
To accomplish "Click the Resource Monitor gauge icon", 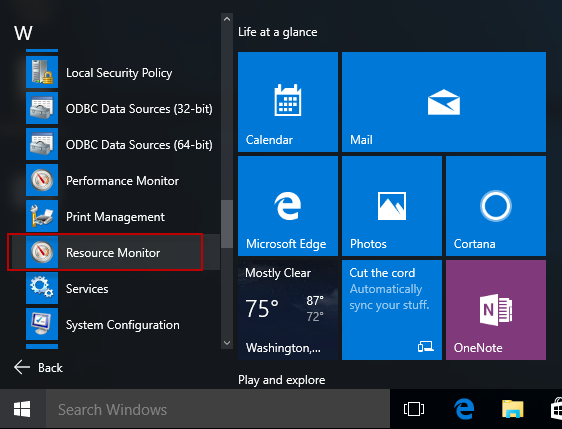I will click(x=42, y=252).
